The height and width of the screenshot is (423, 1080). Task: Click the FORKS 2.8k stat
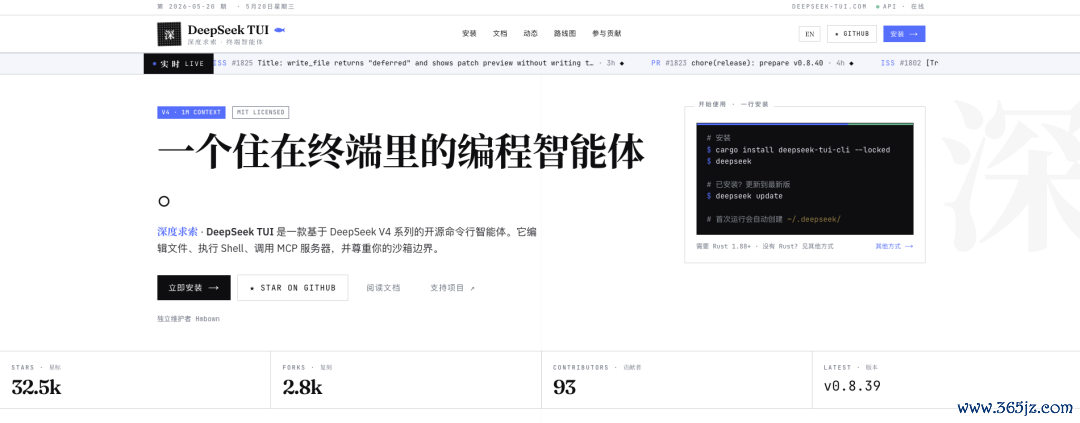[x=307, y=381]
